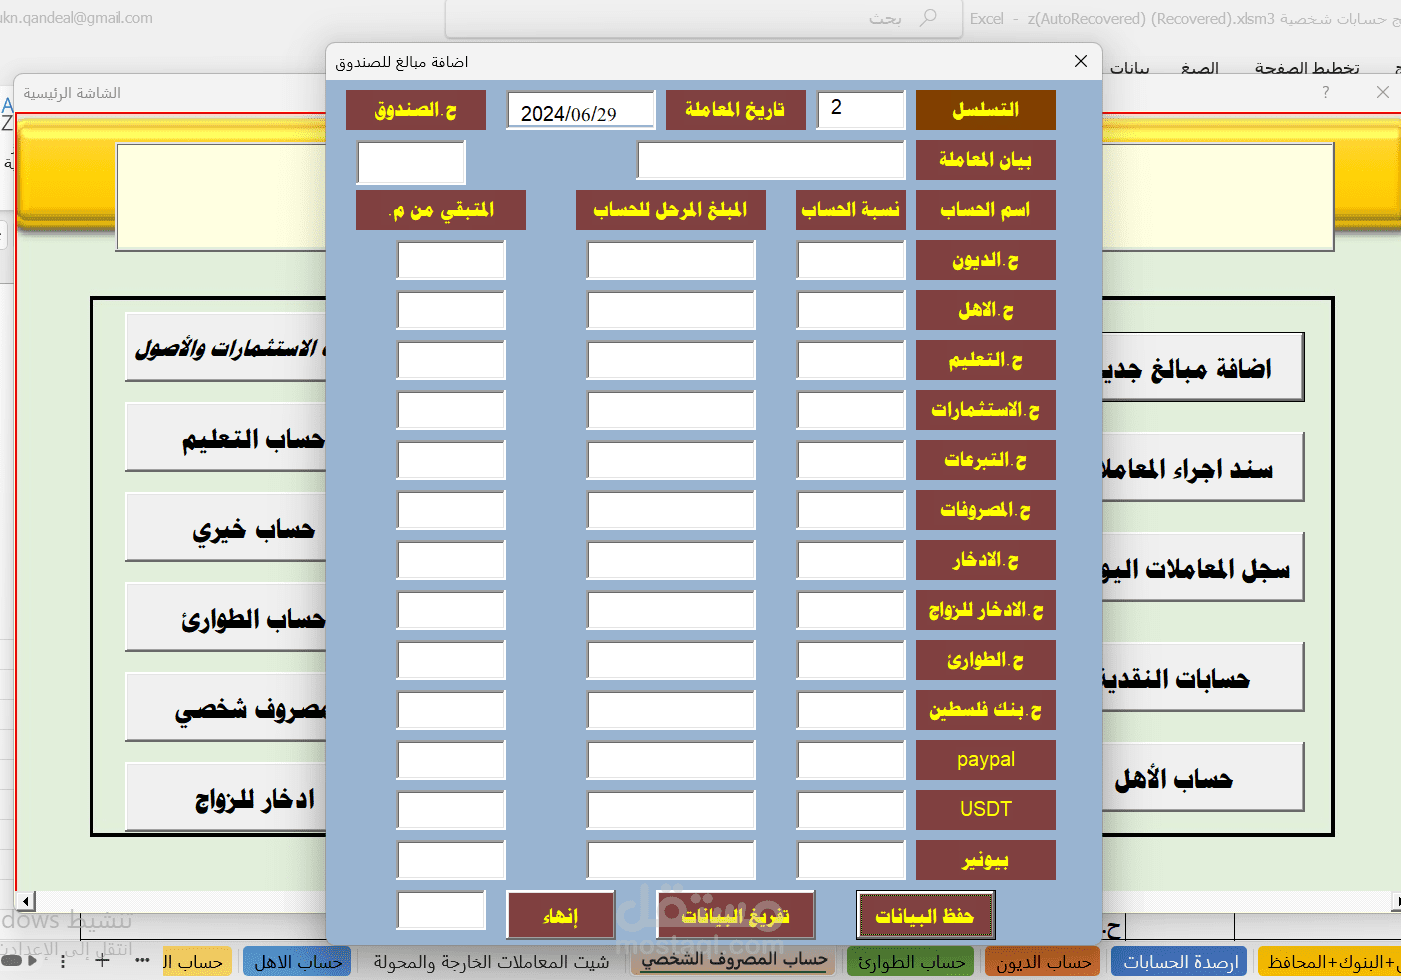Click the المبلغ المرحل للحساب column header
Screen dimensions: 1401x980
tap(671, 210)
